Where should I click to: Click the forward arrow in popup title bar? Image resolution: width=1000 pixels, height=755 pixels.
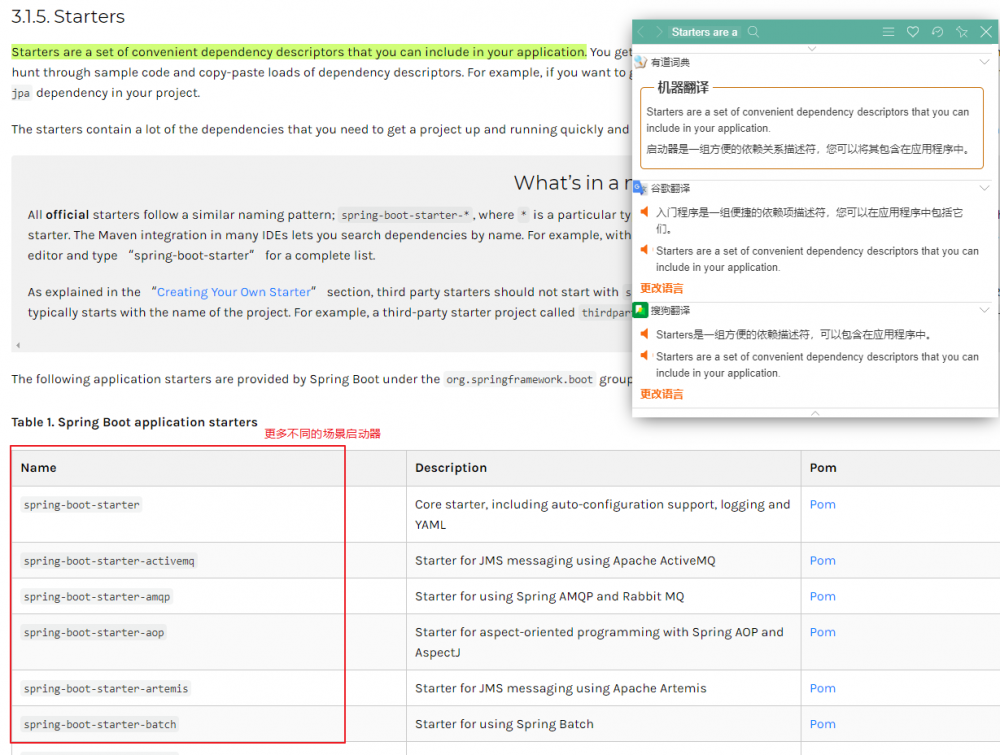pyautogui.click(x=658, y=31)
